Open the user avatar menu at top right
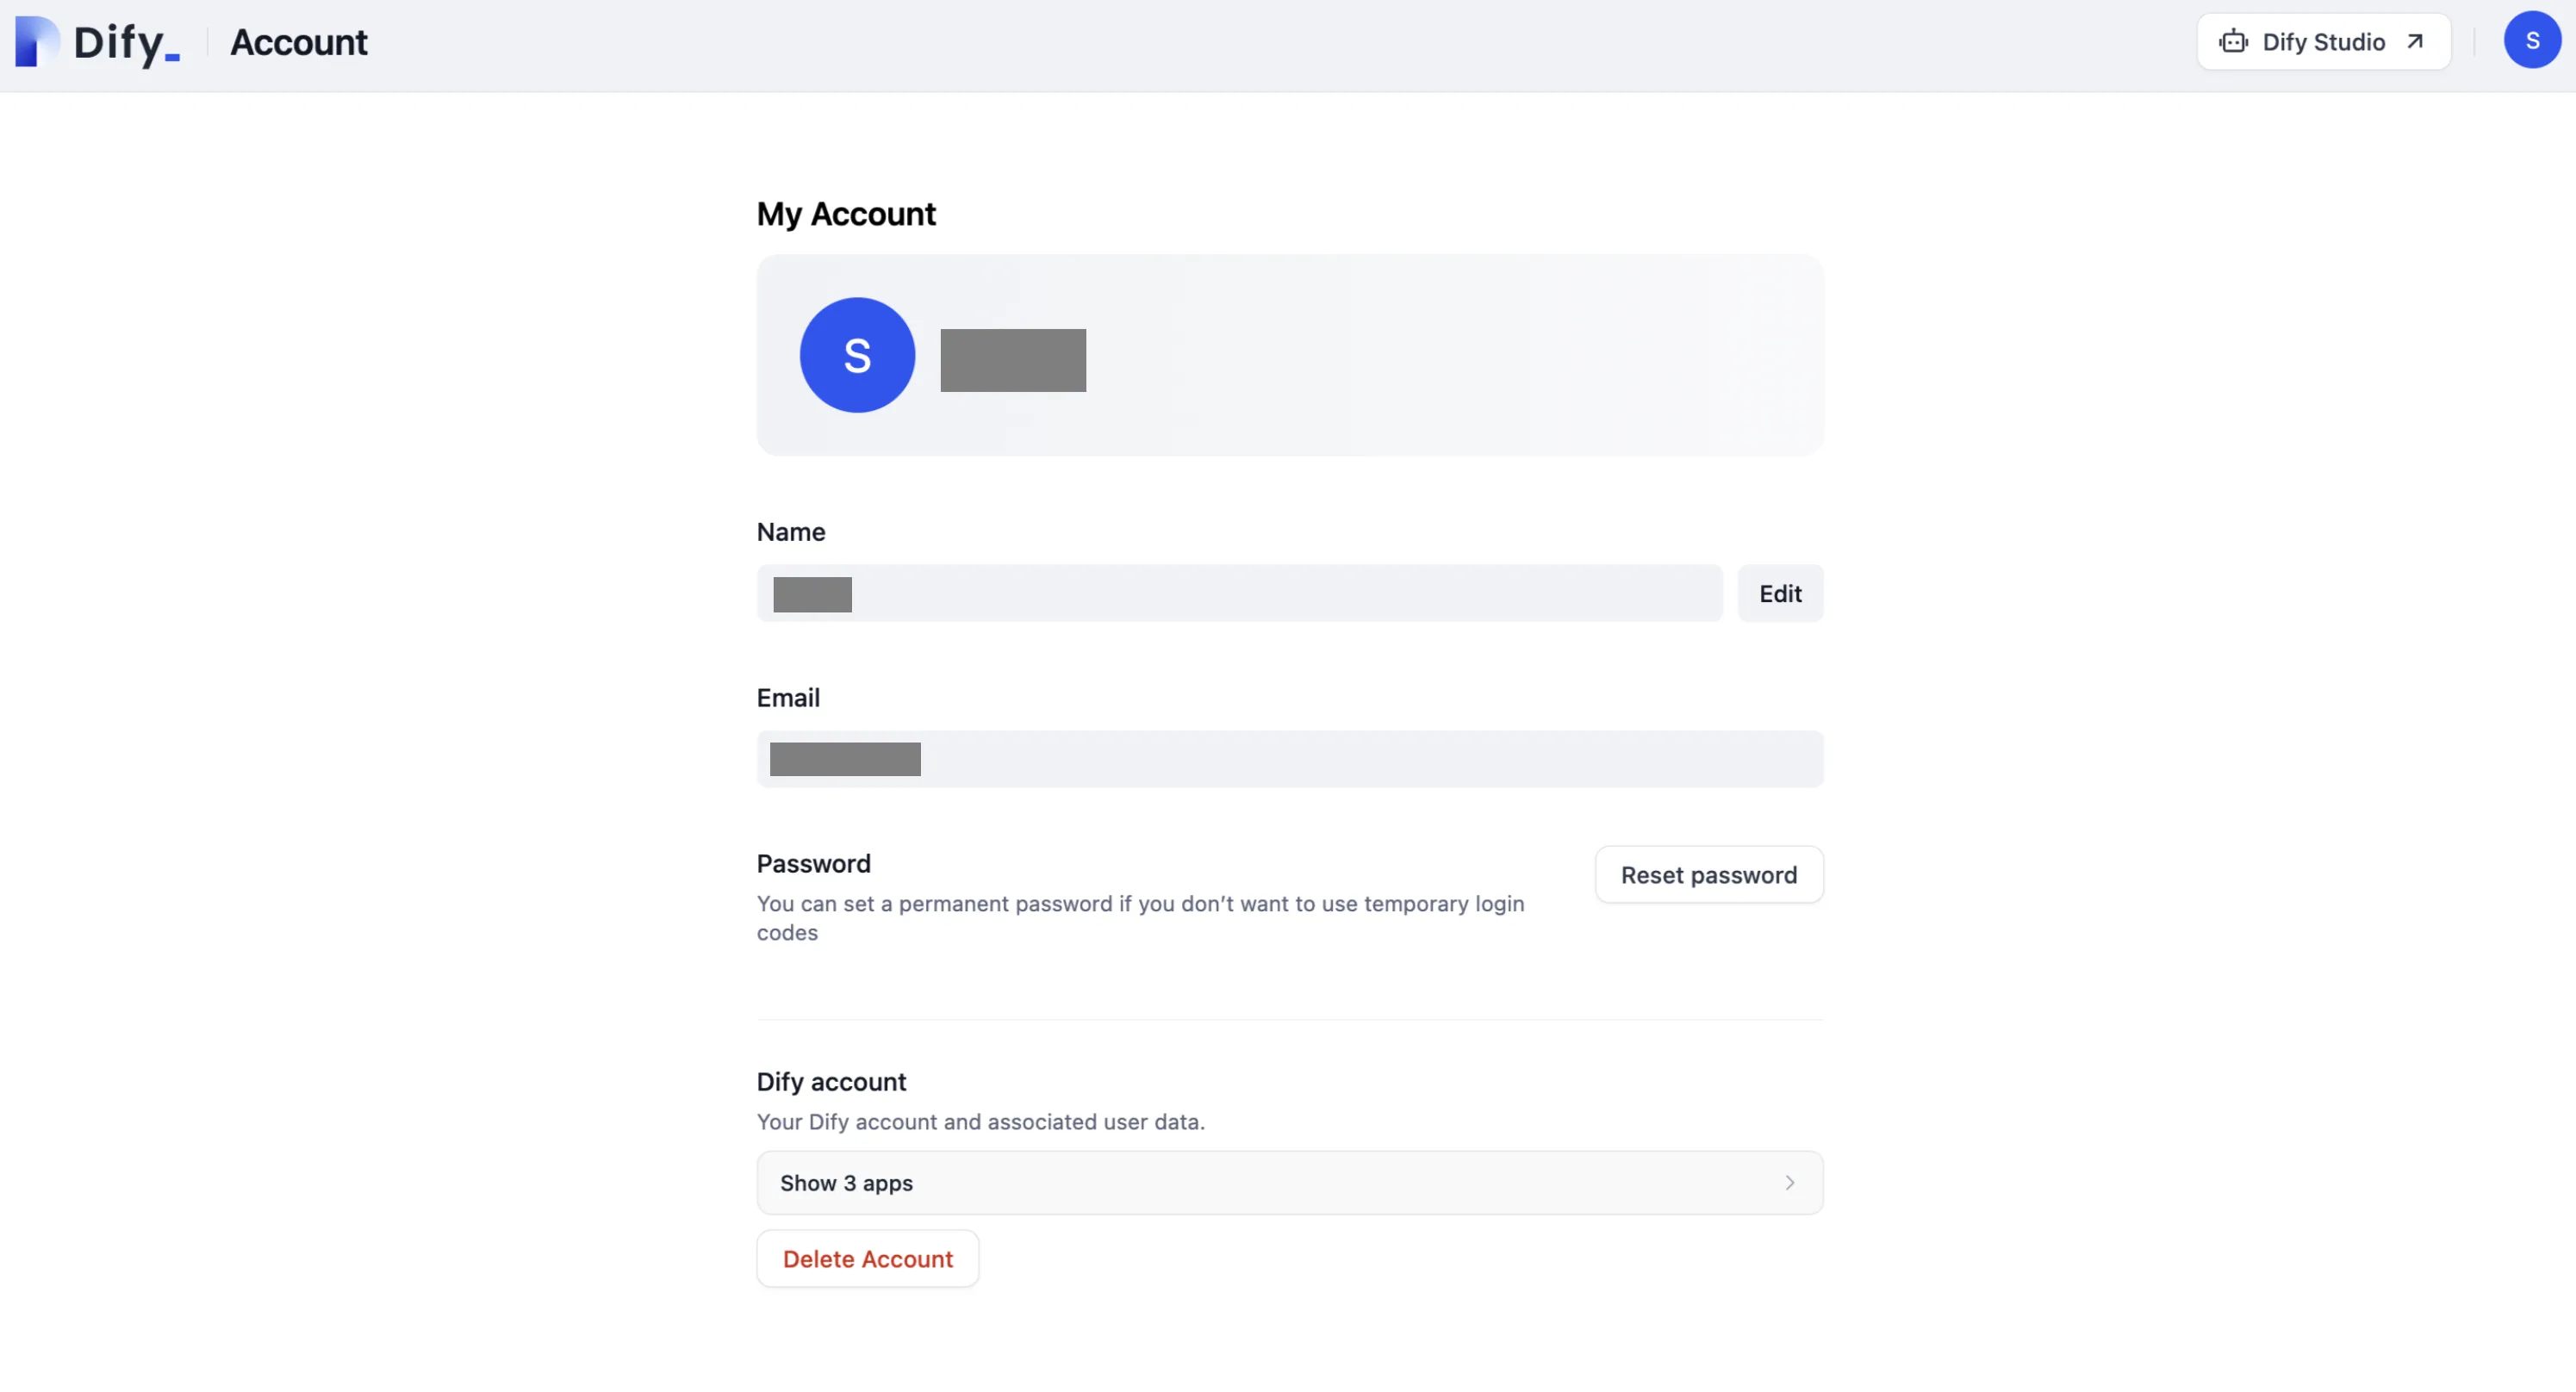 pyautogui.click(x=2531, y=41)
